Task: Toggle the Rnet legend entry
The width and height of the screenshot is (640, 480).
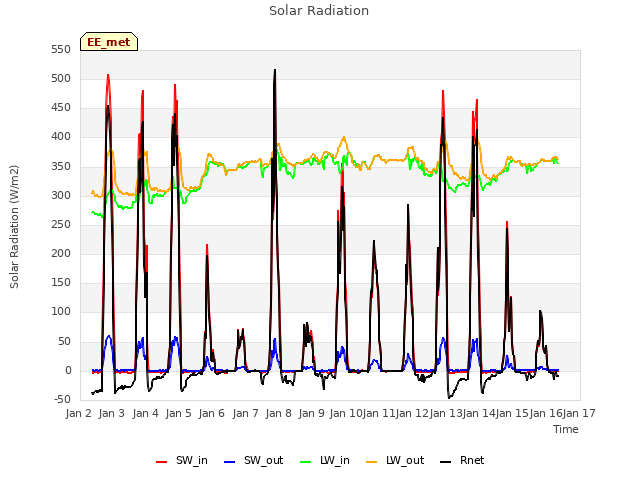Action: 462,460
